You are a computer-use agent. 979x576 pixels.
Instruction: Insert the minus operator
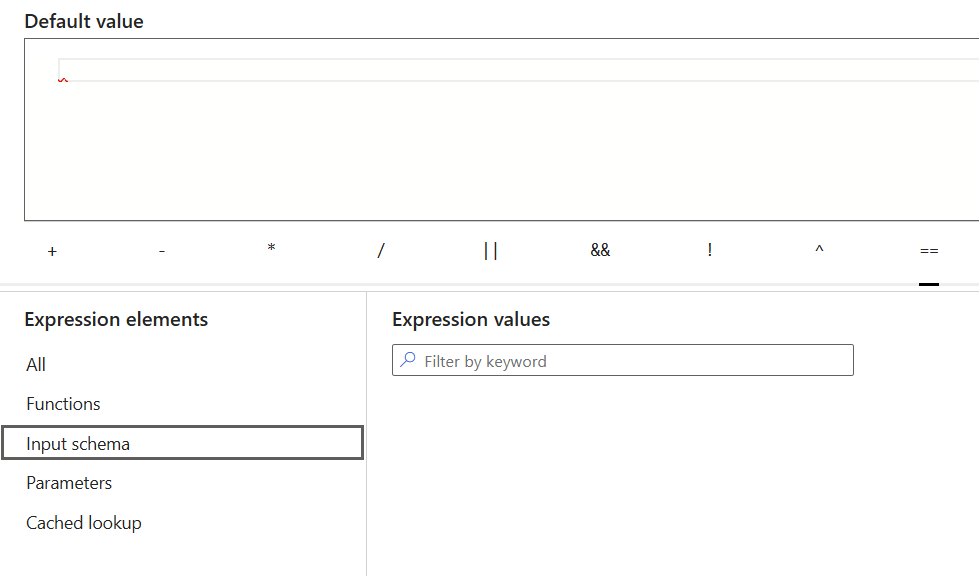point(162,251)
